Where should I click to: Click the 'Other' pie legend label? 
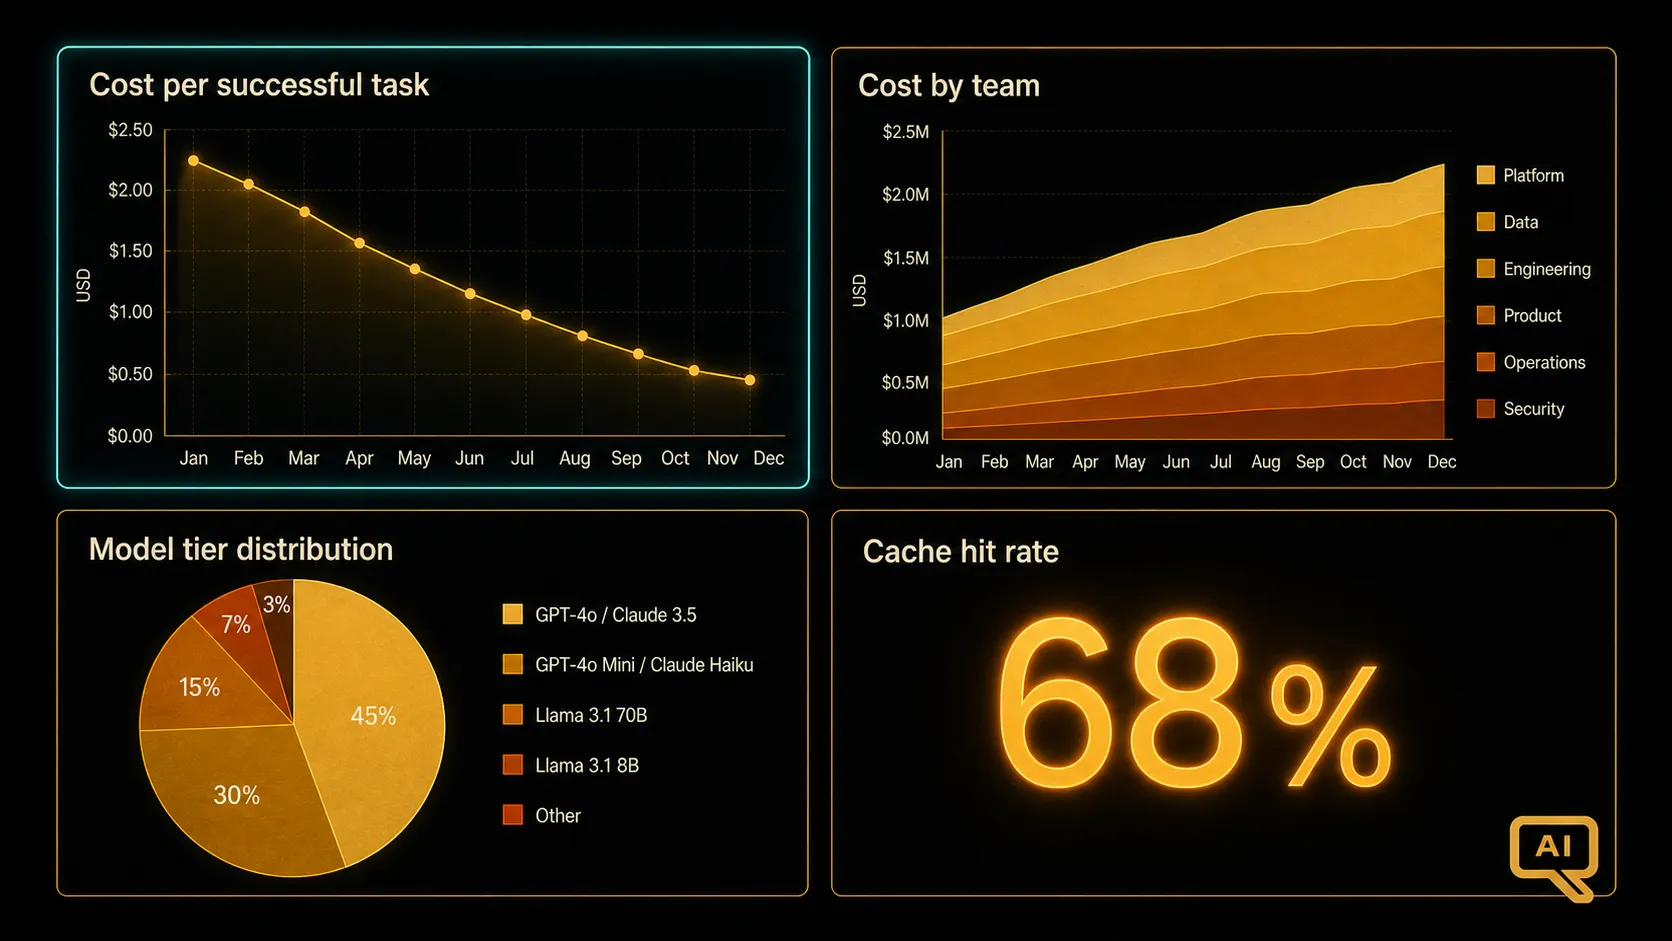pyautogui.click(x=558, y=815)
